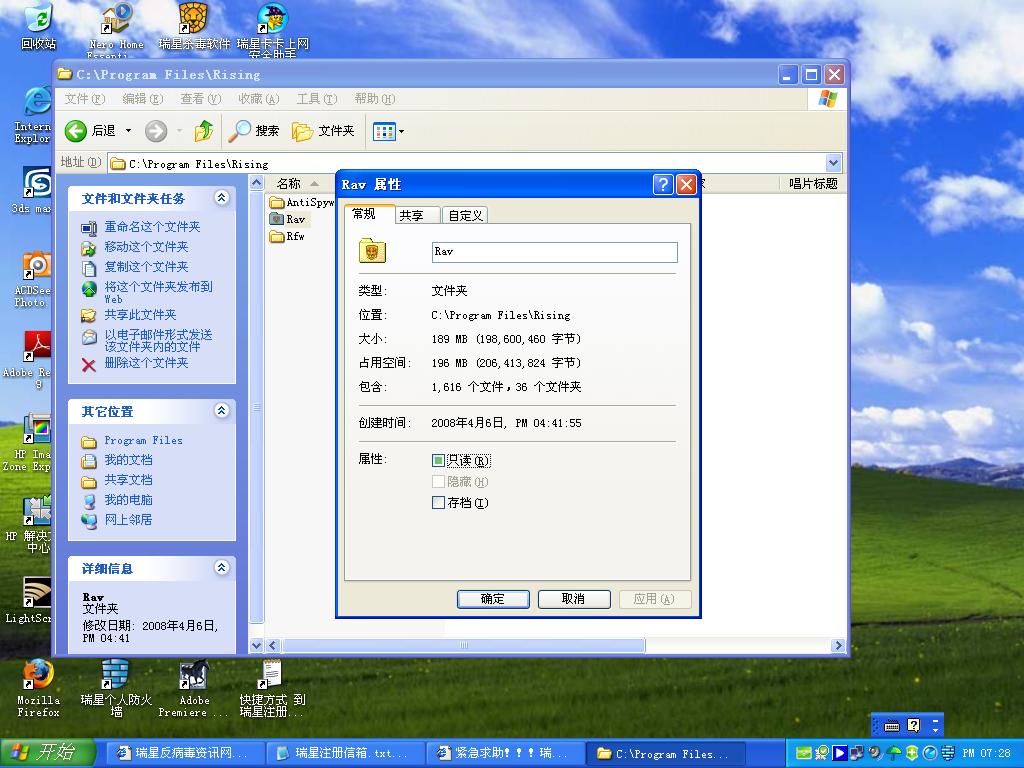
Task: Click share this folder task link
Action: click(x=140, y=315)
